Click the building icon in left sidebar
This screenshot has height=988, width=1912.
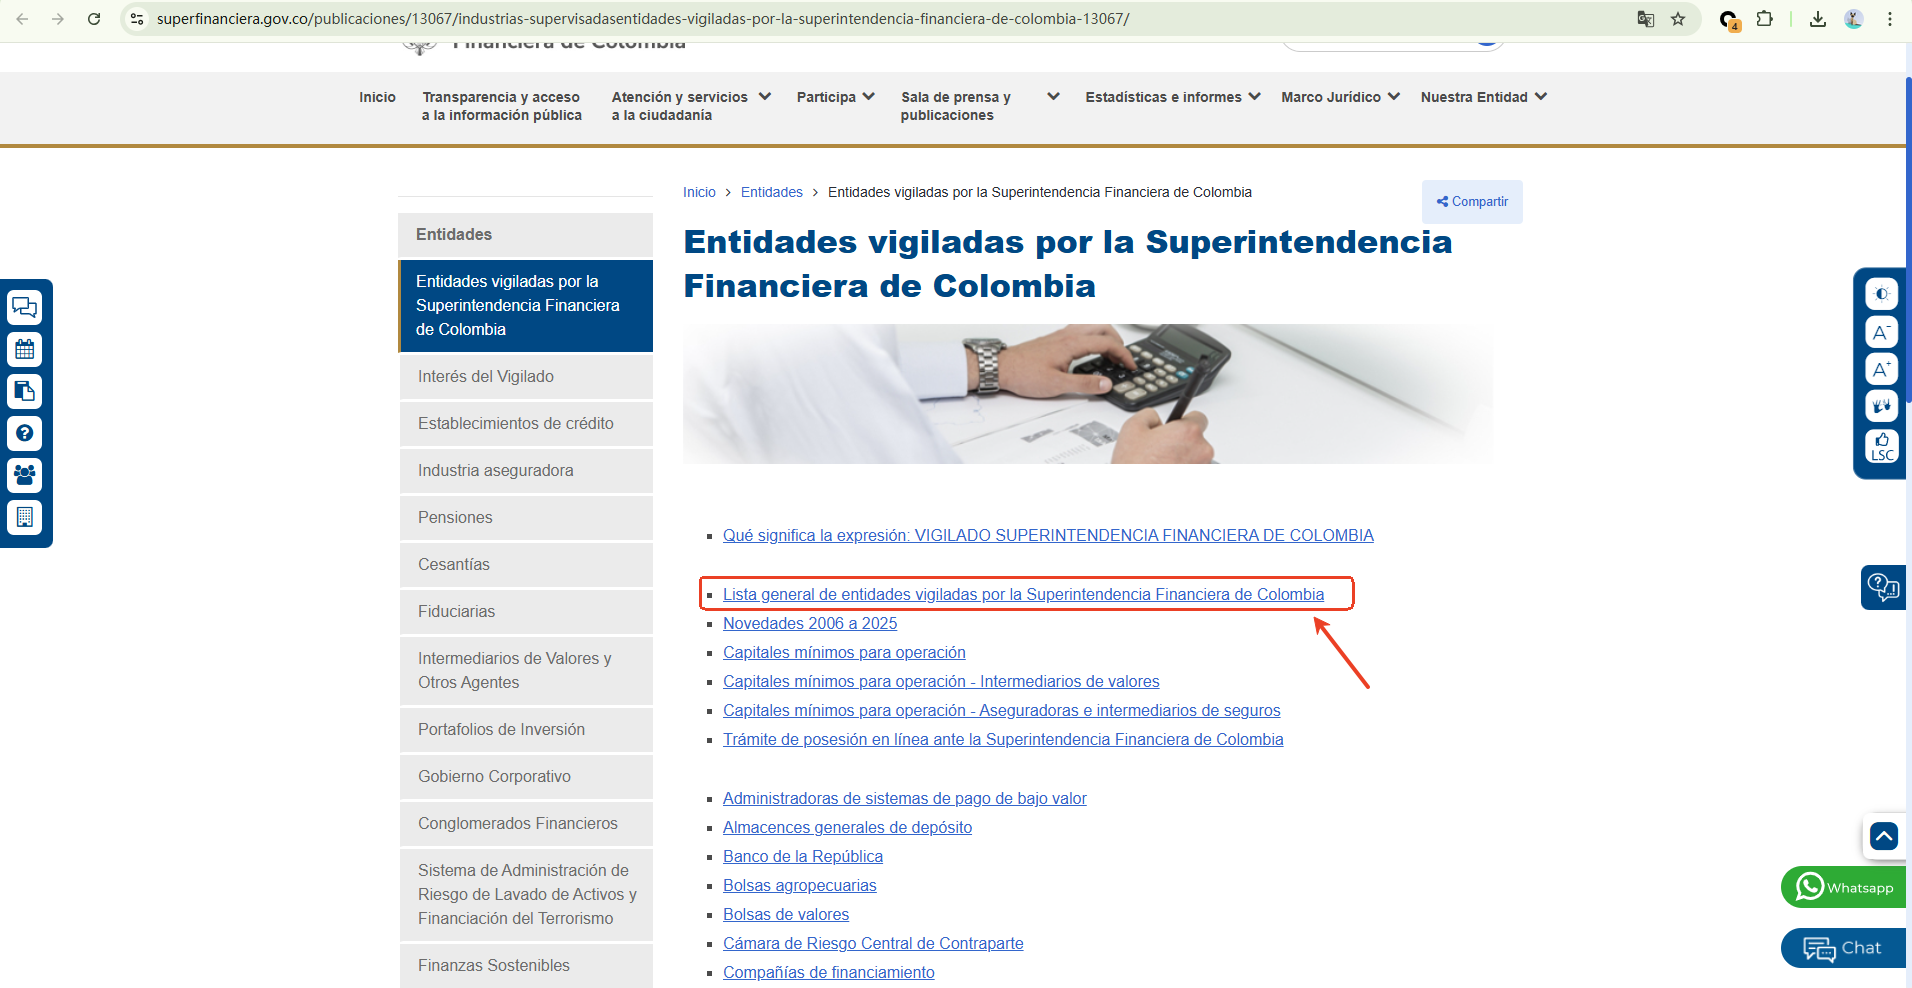click(25, 517)
